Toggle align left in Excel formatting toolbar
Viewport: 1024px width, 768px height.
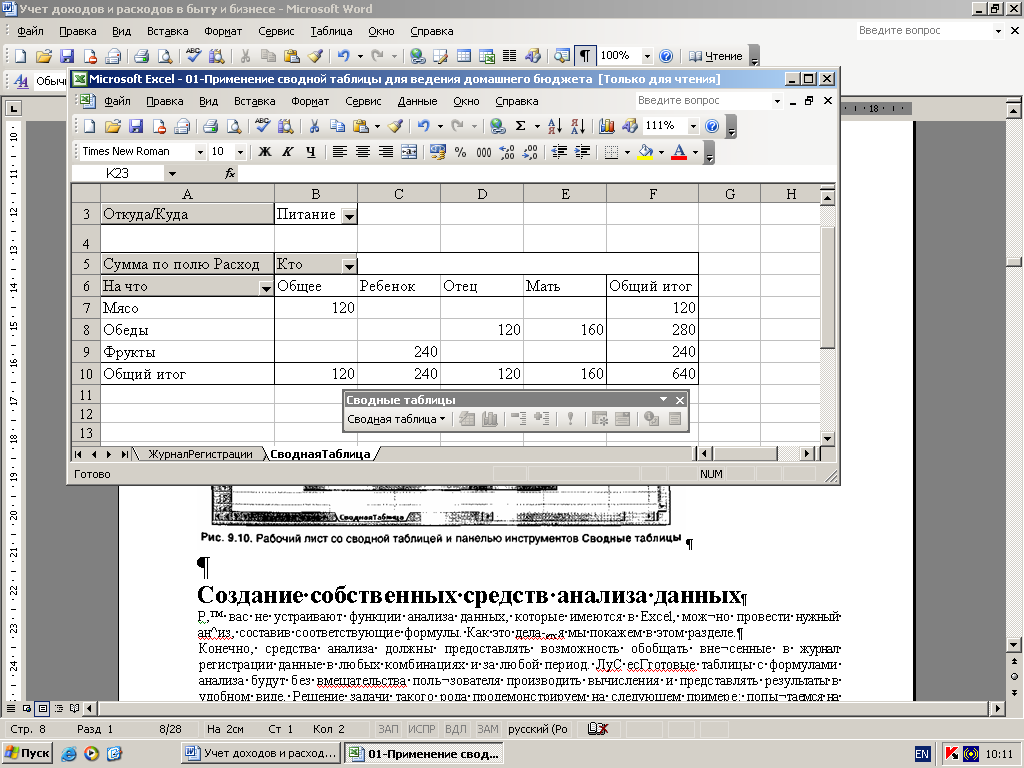tap(340, 152)
